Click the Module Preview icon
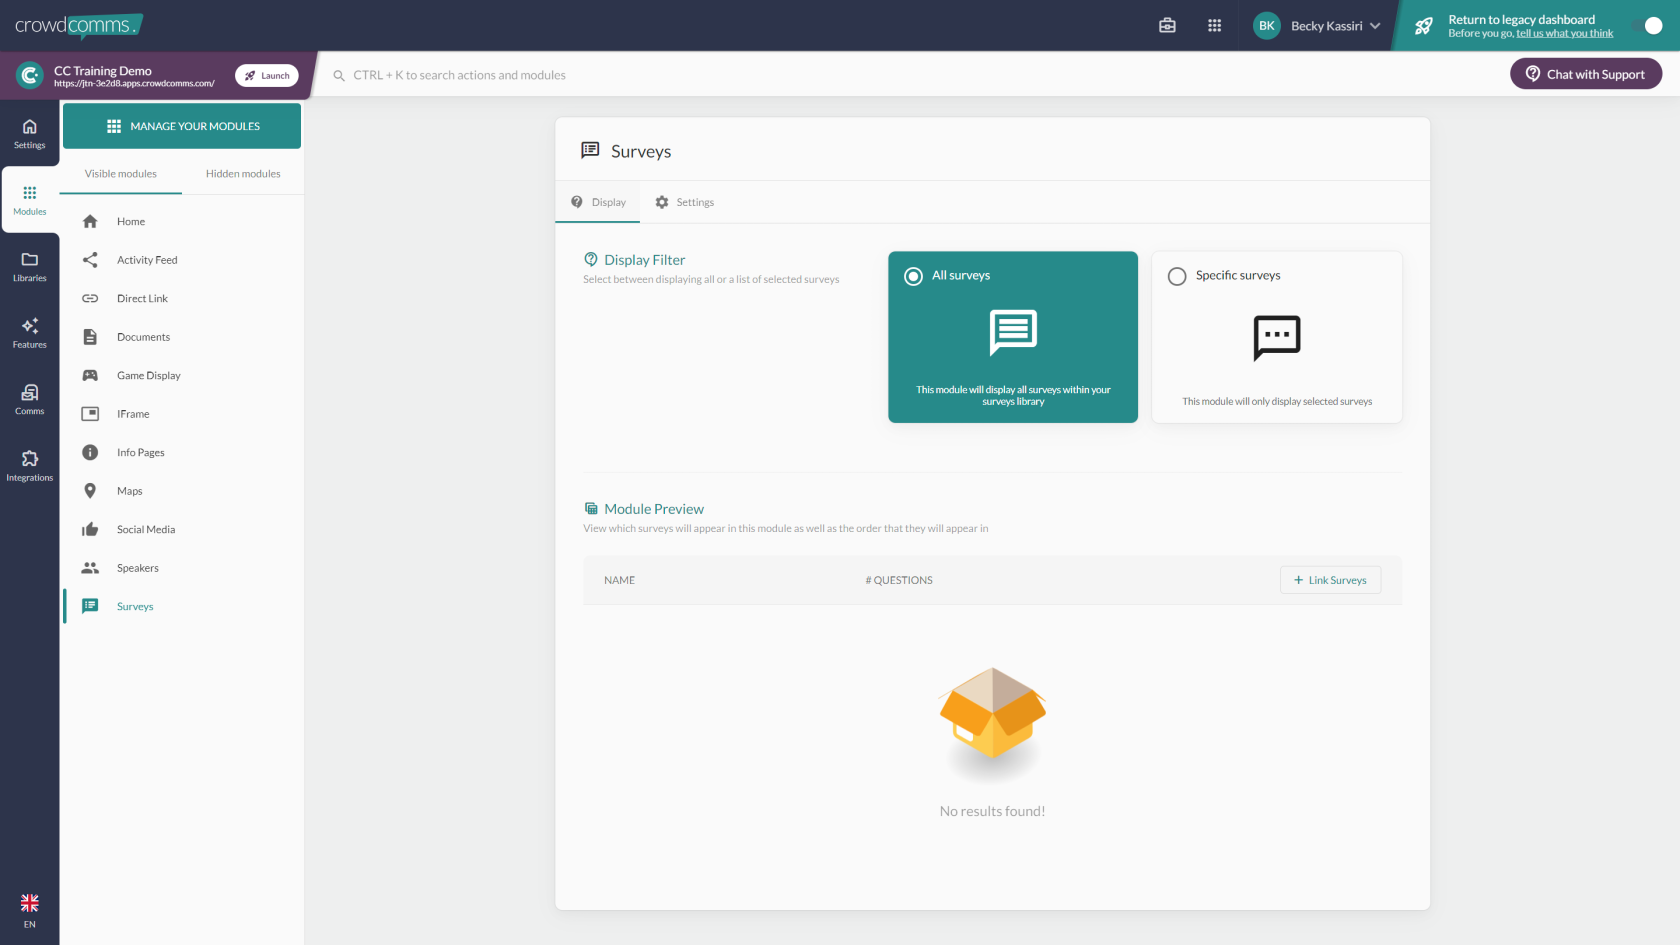 pyautogui.click(x=591, y=508)
